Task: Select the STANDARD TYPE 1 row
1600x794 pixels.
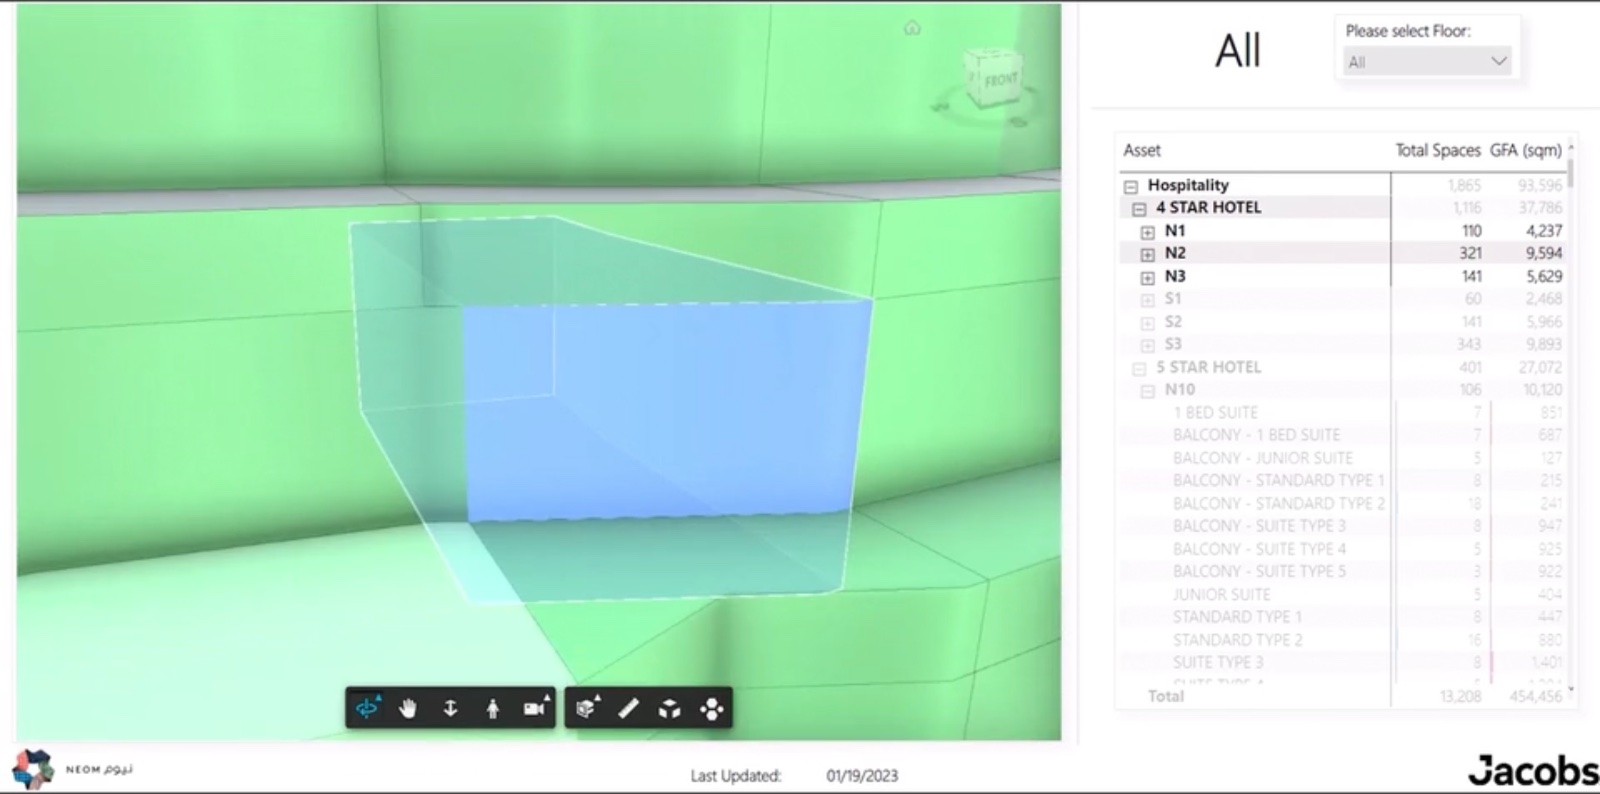Action: [1237, 617]
